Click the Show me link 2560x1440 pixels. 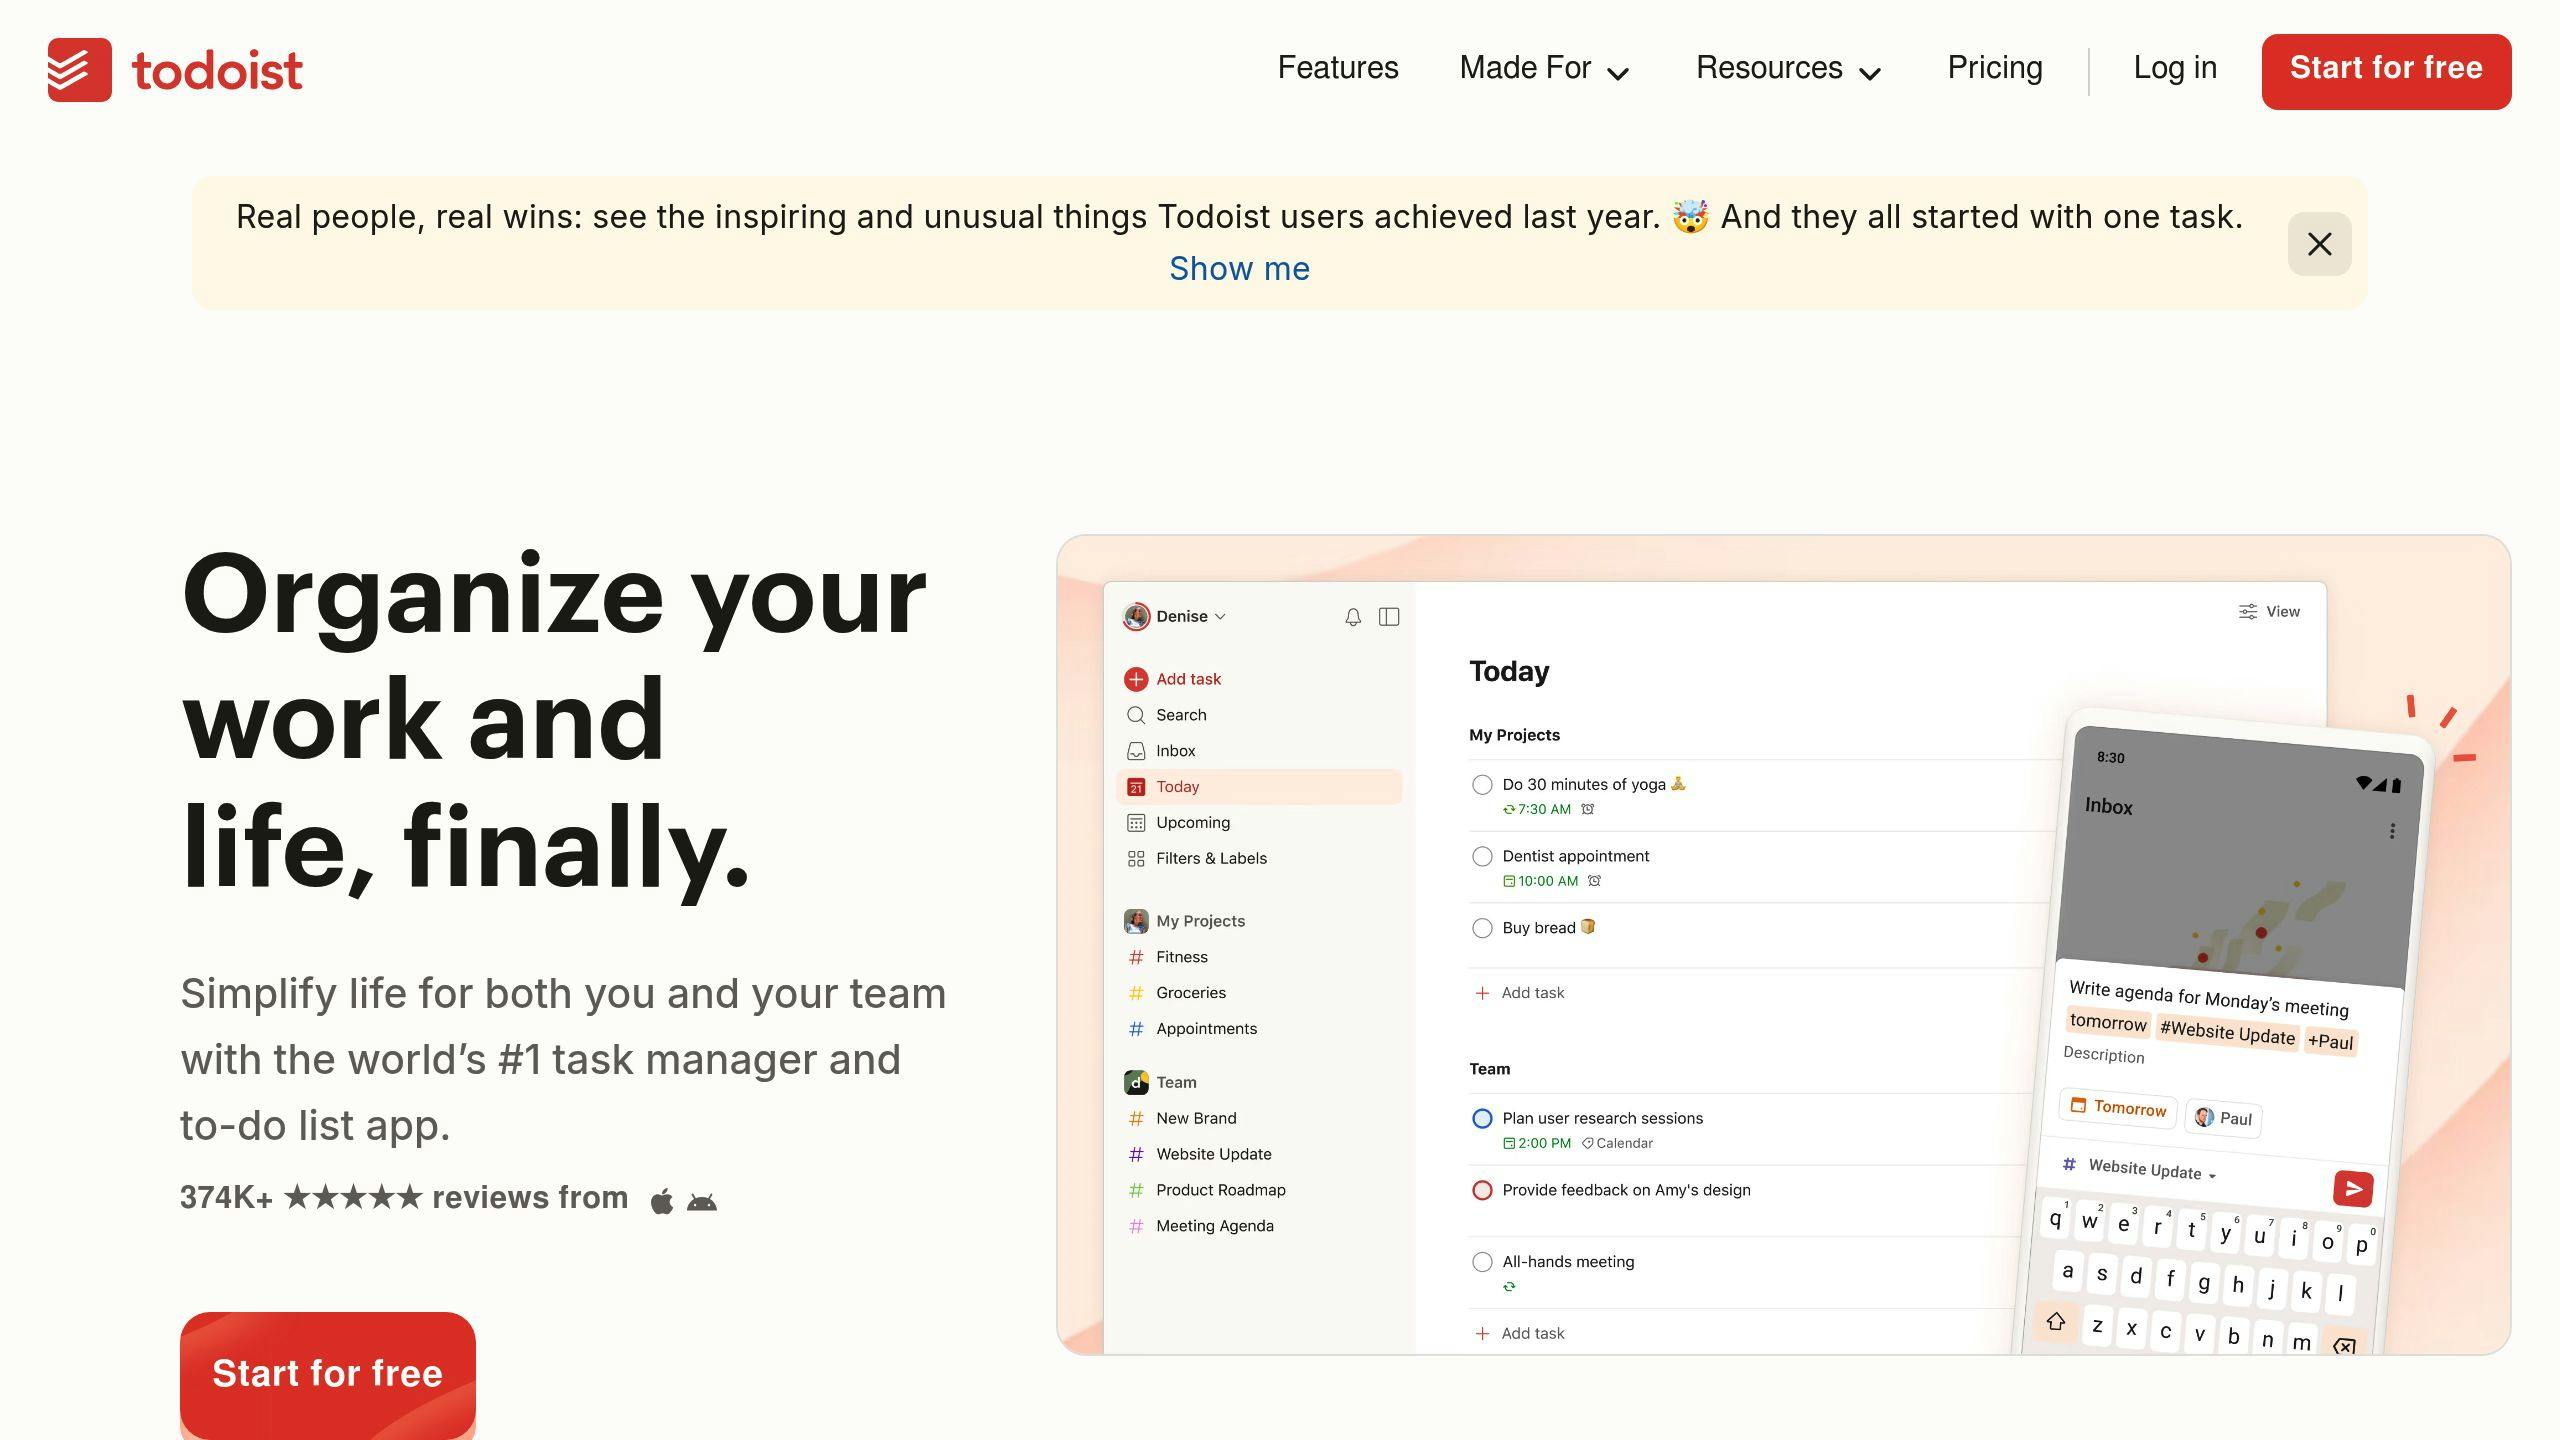[1240, 268]
